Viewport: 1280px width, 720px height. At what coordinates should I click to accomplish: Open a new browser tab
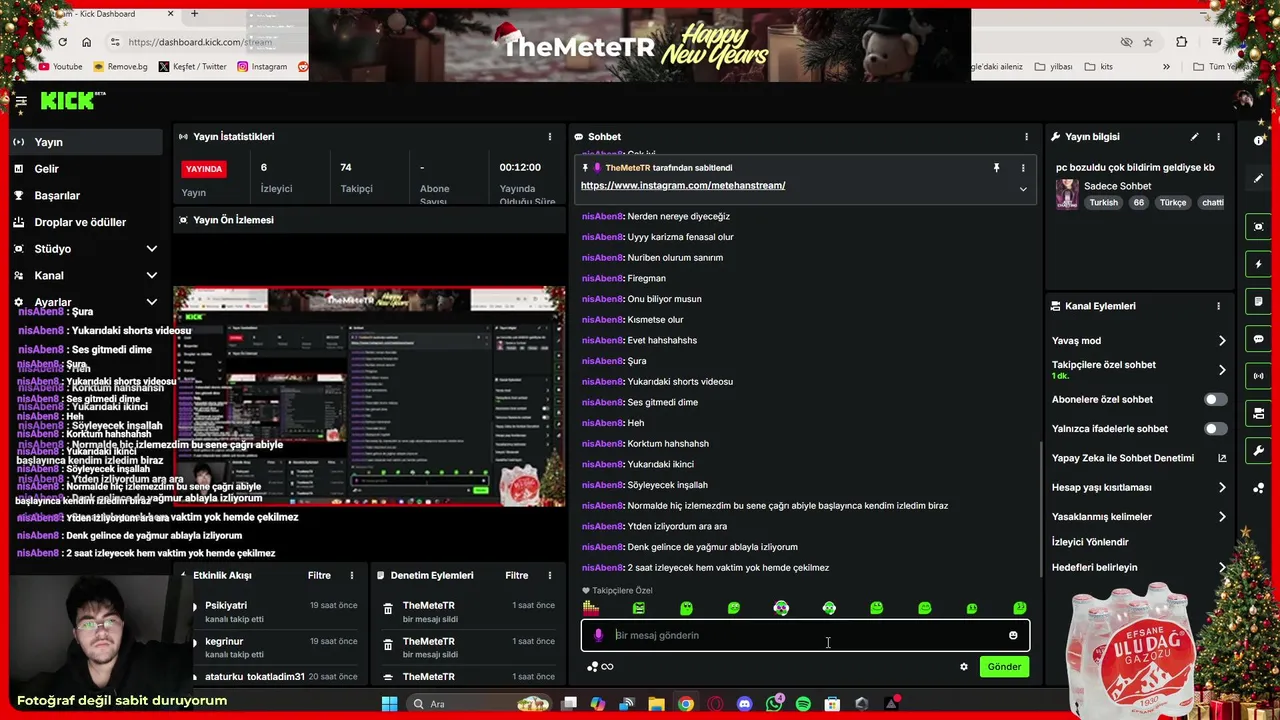(x=194, y=14)
